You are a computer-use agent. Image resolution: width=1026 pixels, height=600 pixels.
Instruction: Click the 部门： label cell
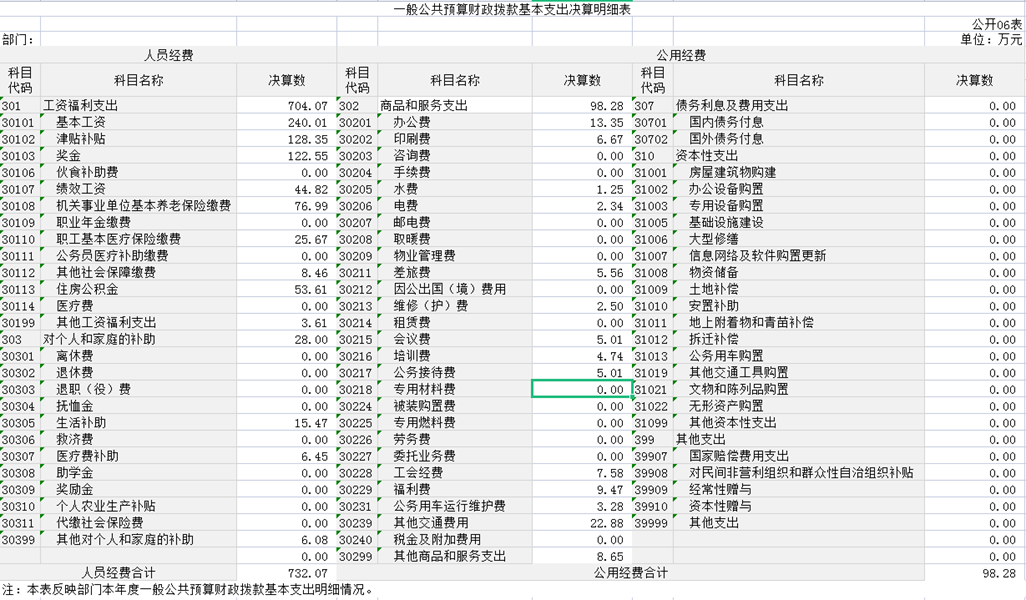click(x=19, y=40)
